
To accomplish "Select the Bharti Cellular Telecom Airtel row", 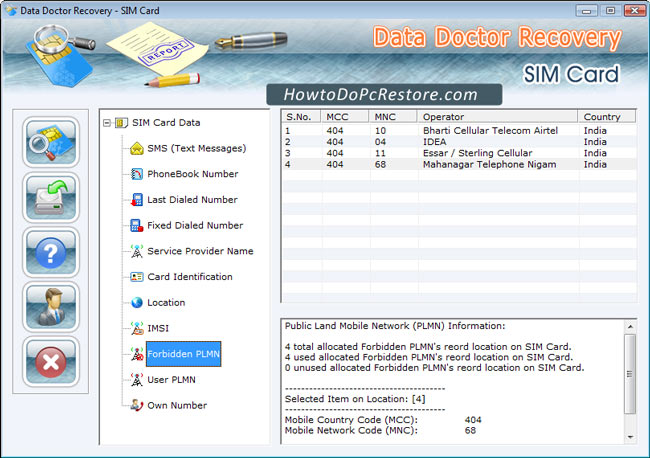I will click(x=459, y=131).
